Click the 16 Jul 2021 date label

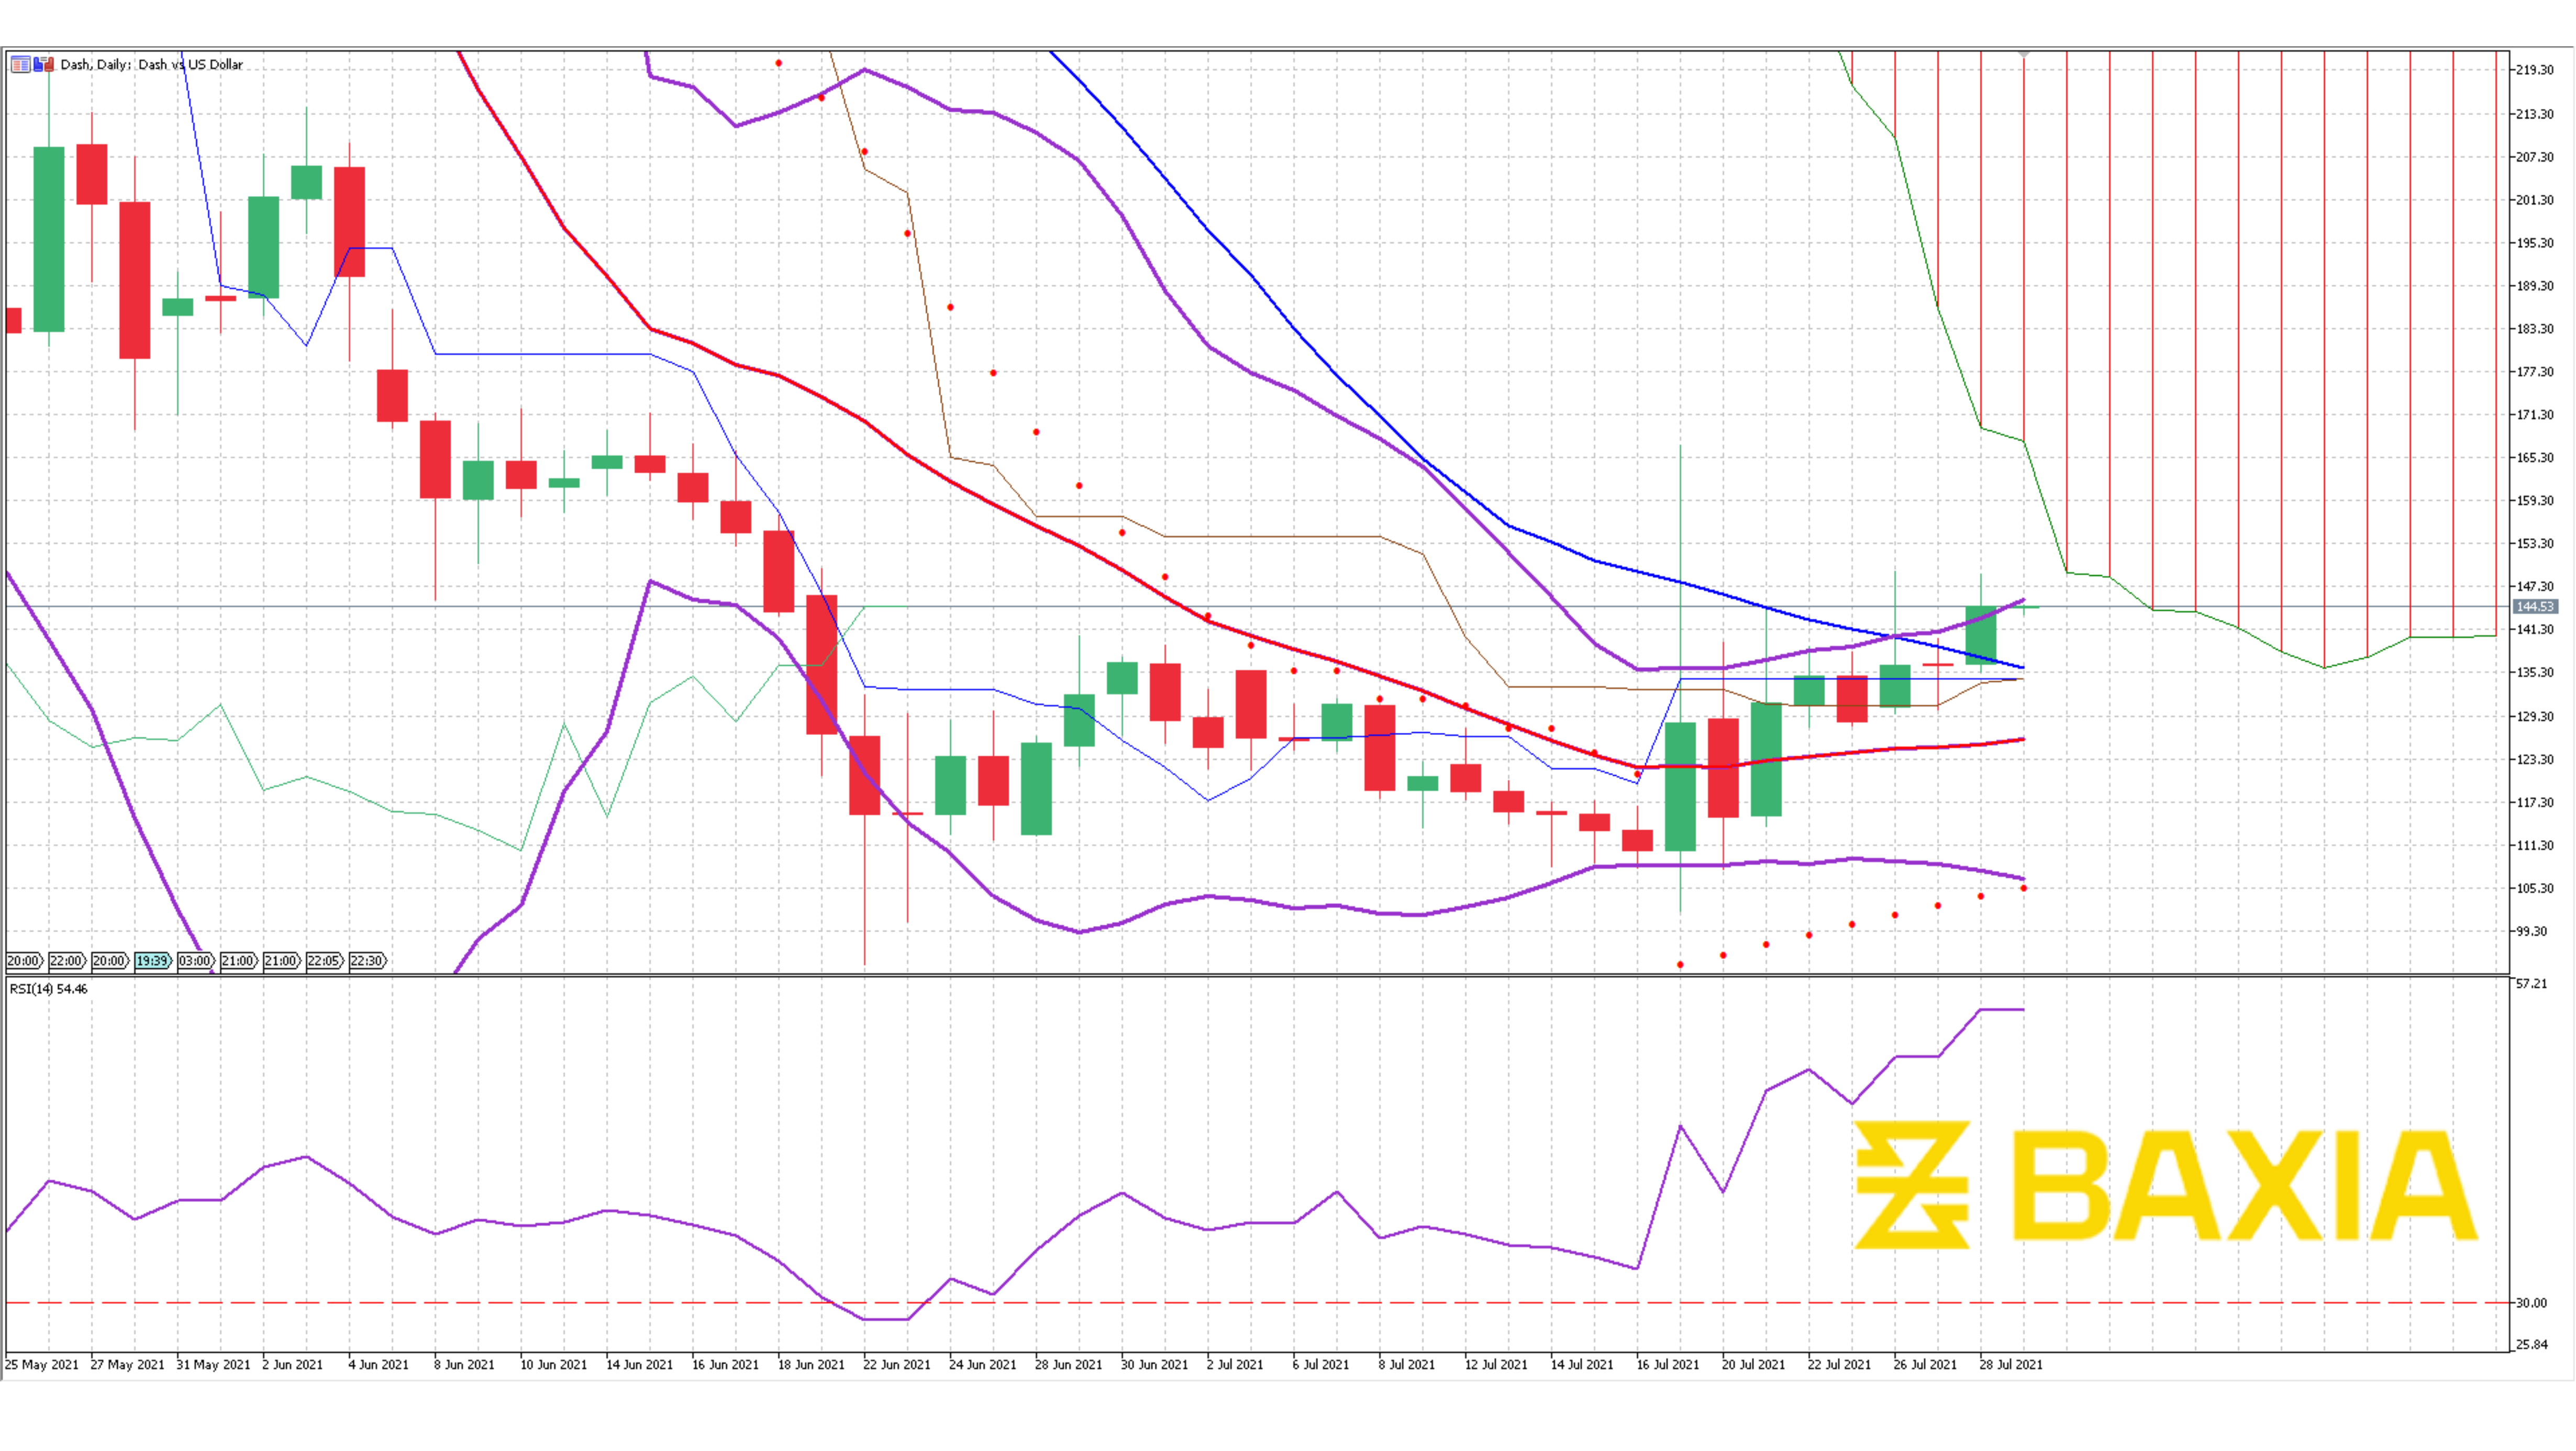1667,1365
